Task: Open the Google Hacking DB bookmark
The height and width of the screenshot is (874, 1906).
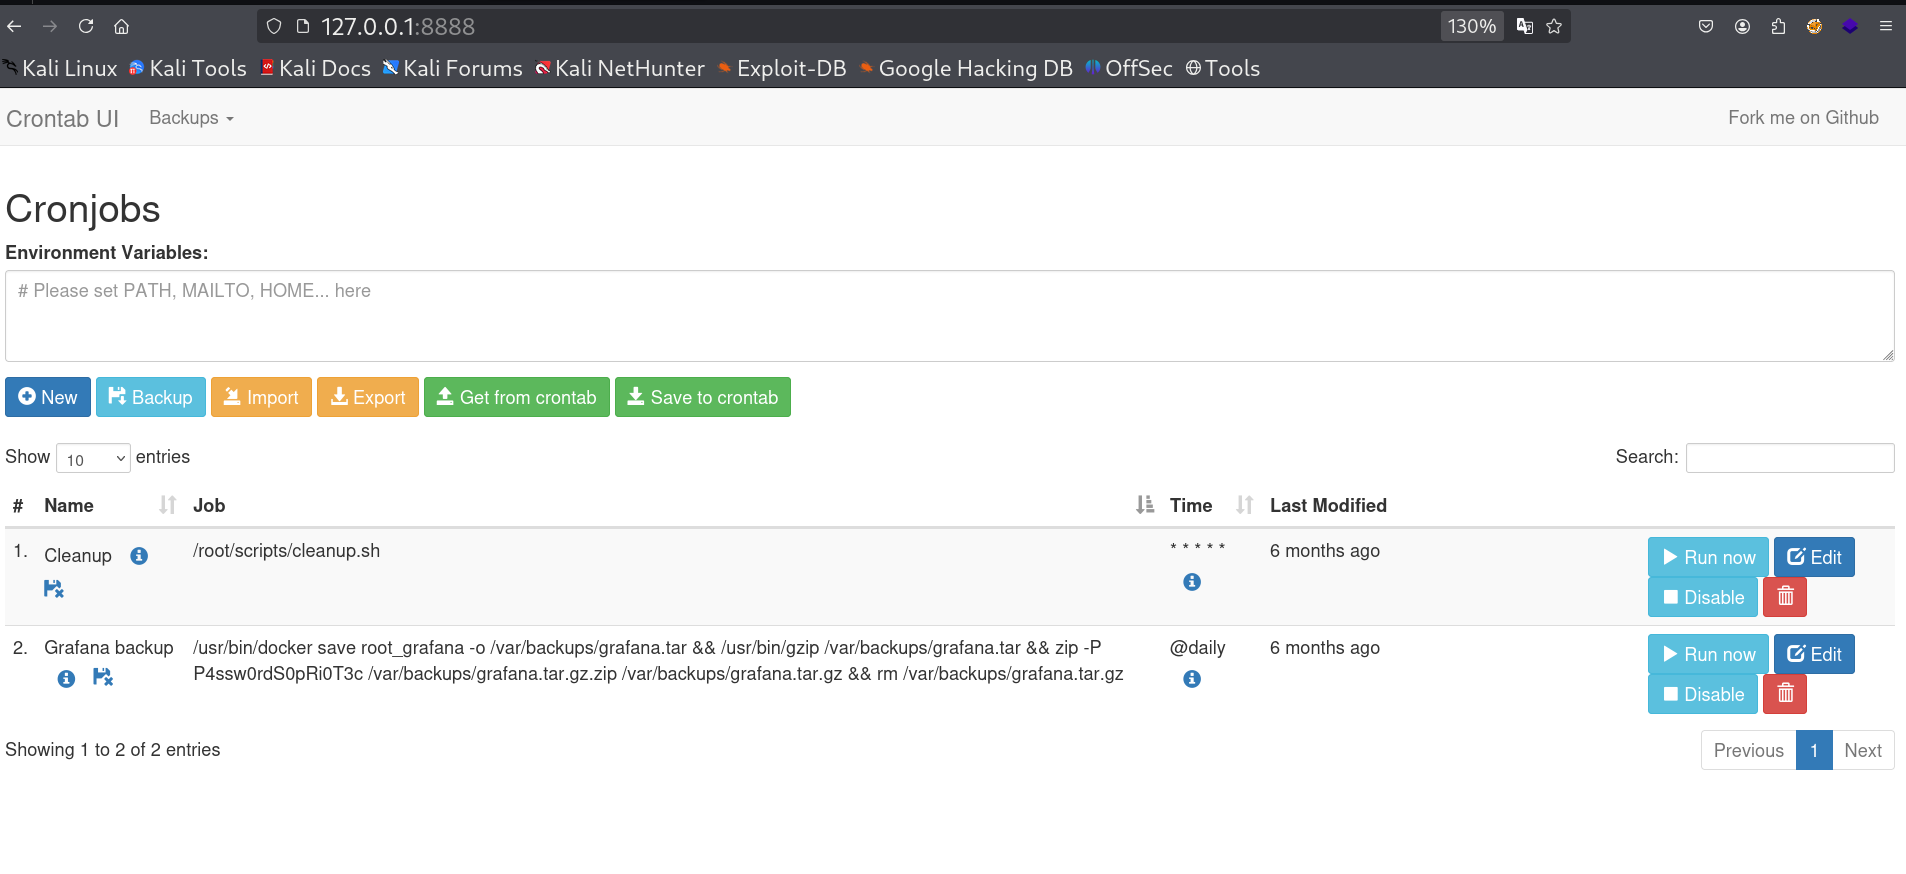Action: [966, 68]
